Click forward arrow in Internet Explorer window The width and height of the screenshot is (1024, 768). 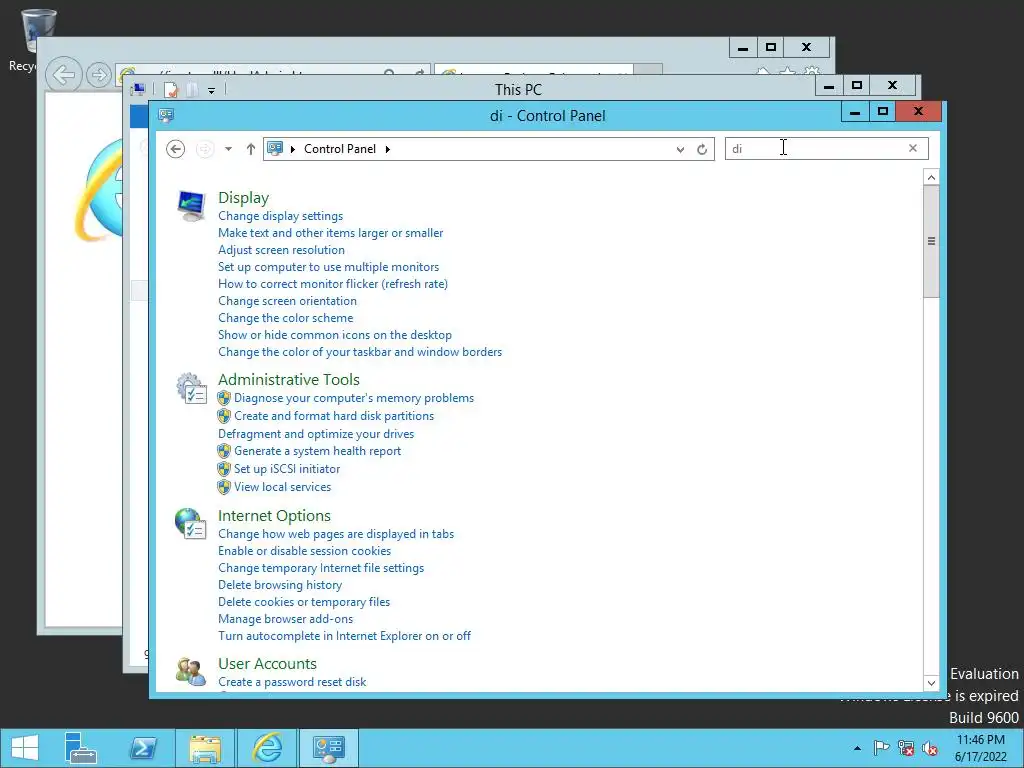[99, 75]
